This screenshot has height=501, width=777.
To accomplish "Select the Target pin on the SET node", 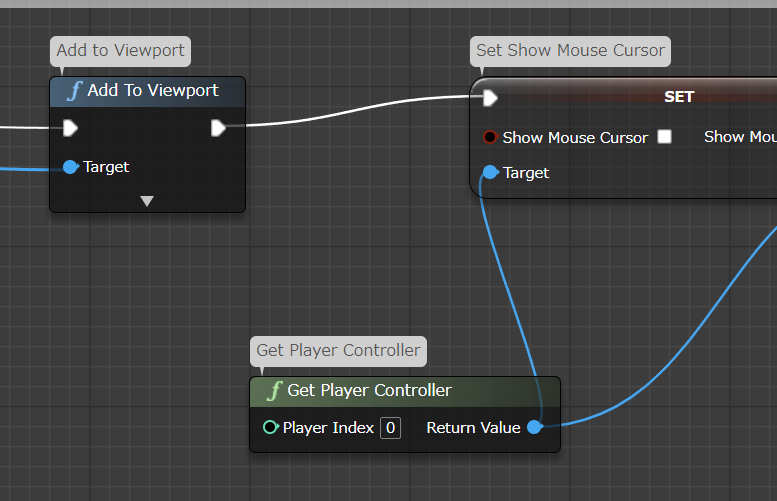I will click(x=490, y=173).
